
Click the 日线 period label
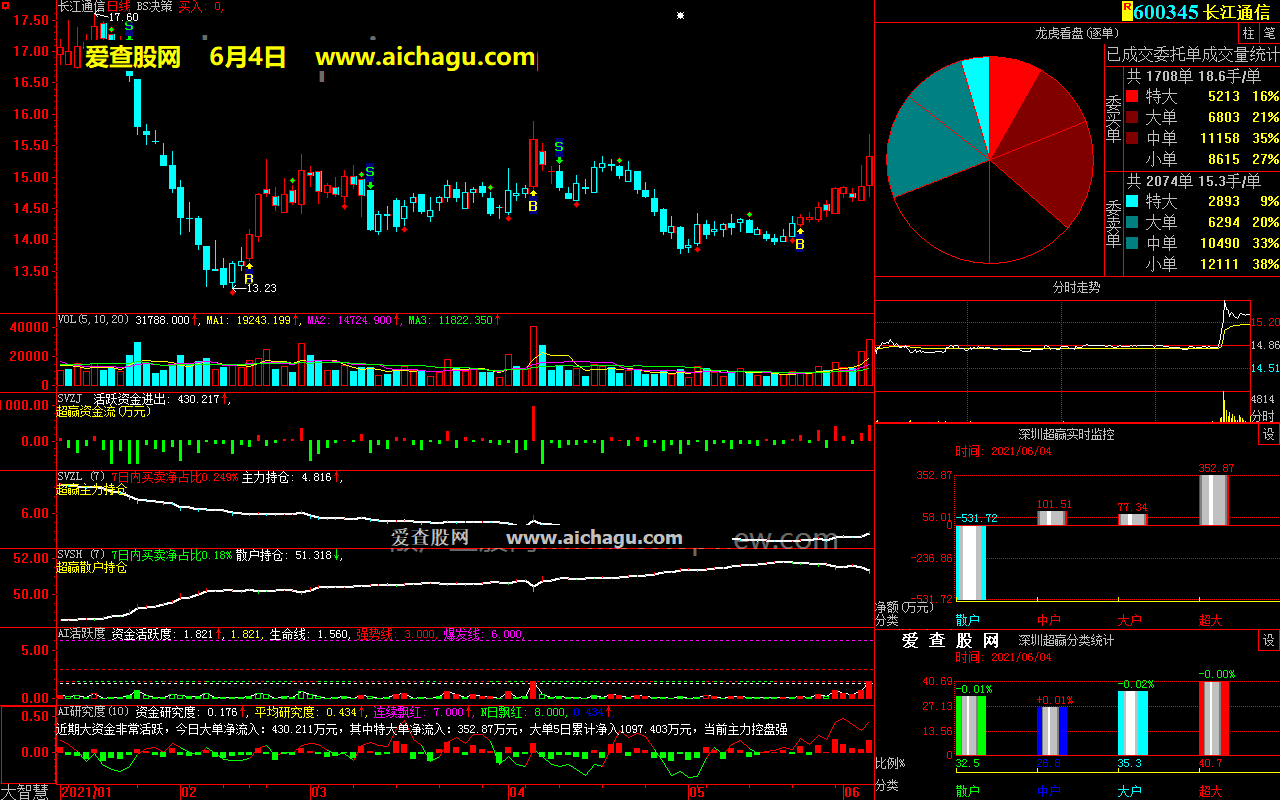click(x=118, y=6)
